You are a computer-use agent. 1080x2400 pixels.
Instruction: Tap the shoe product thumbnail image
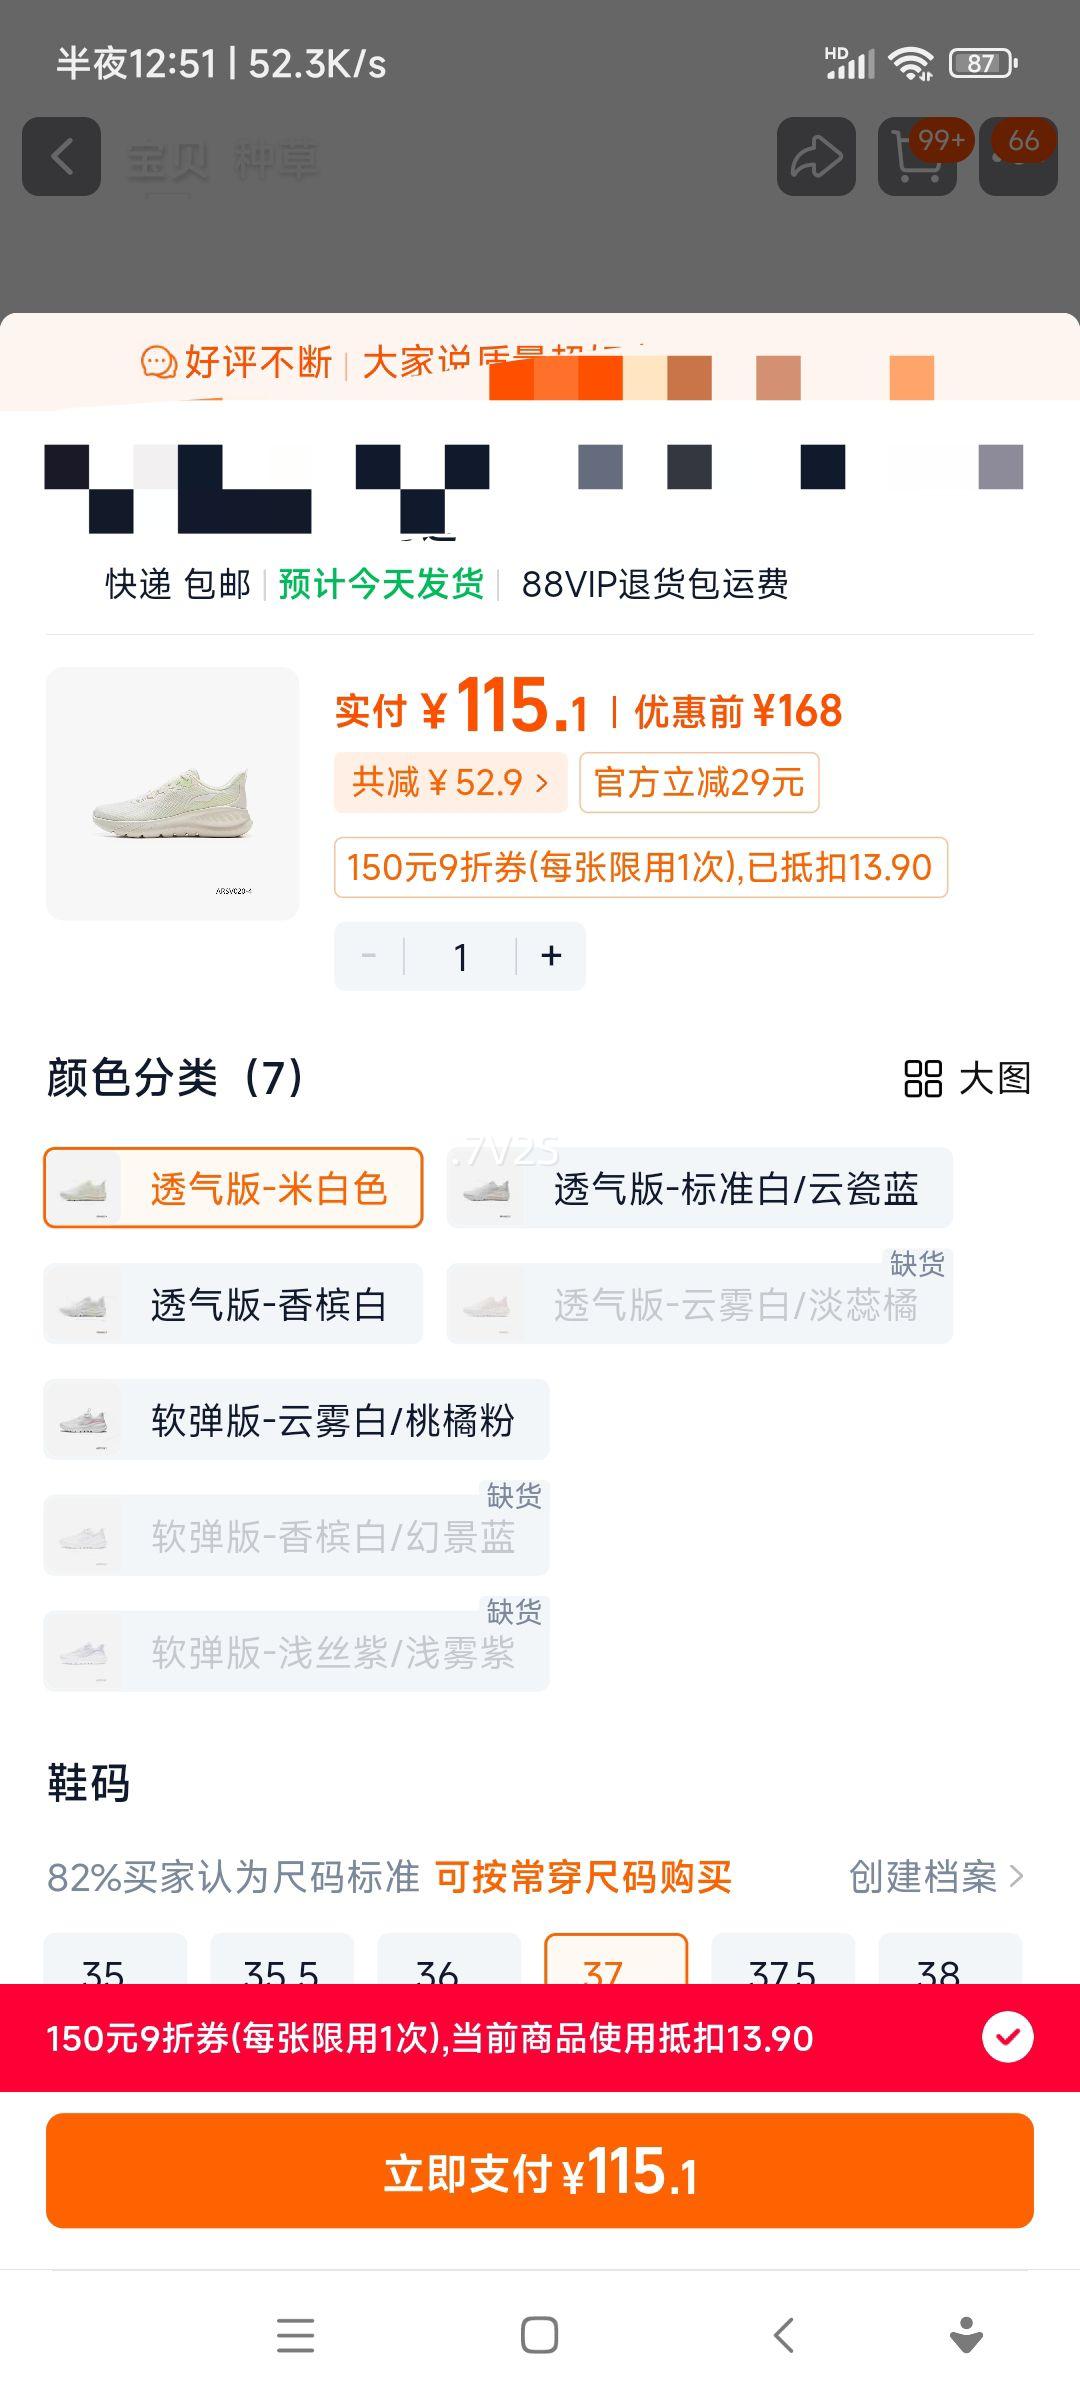[x=173, y=794]
